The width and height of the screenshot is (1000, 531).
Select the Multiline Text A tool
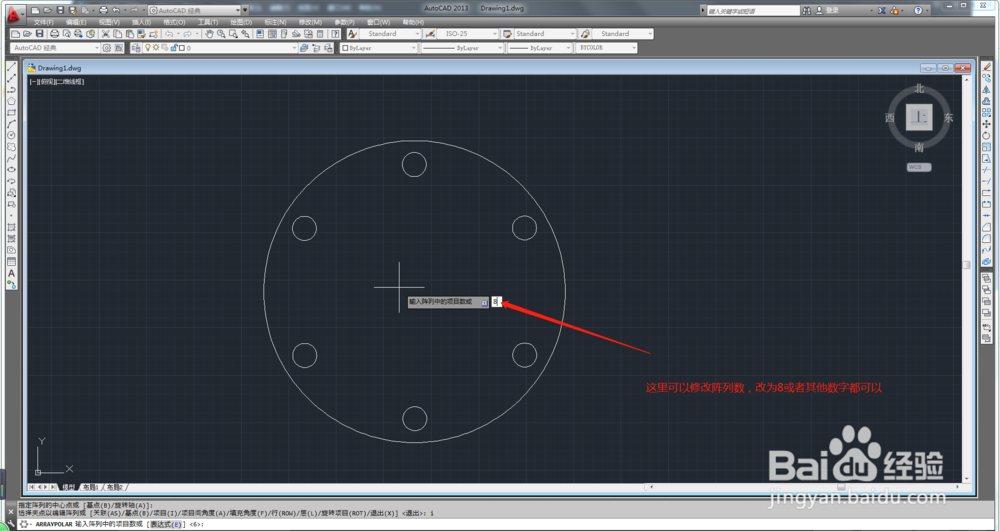11,273
